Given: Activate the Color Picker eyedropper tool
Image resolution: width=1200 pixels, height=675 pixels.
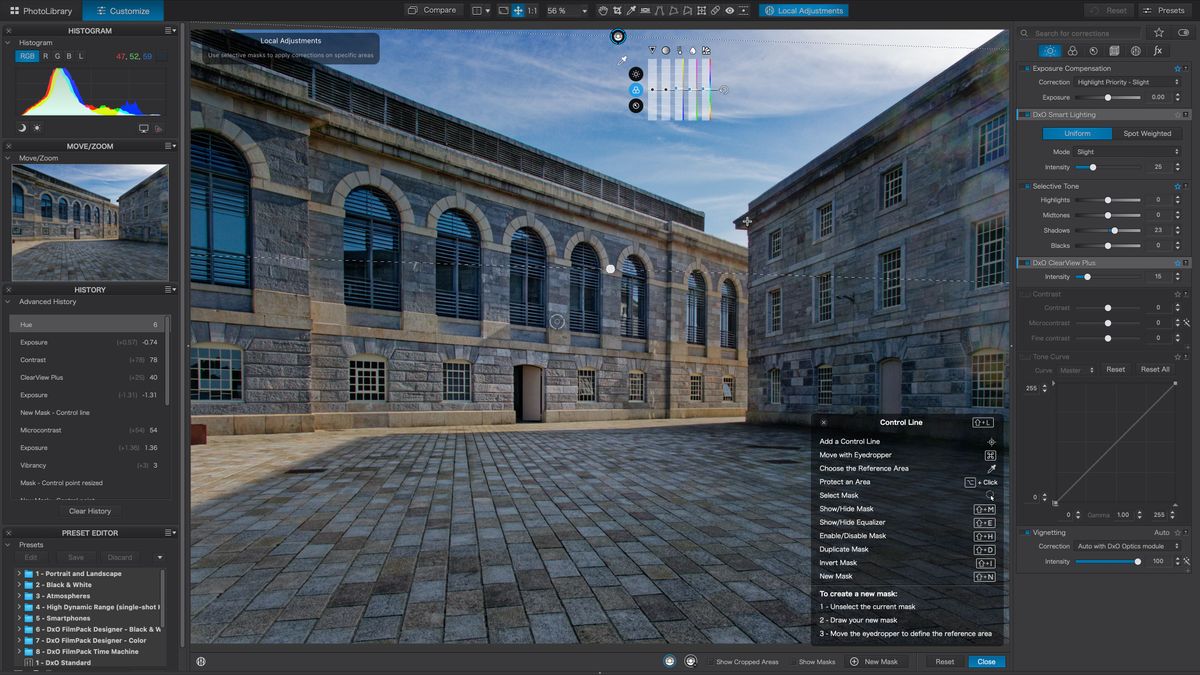Looking at the screenshot, I should pos(631,10).
